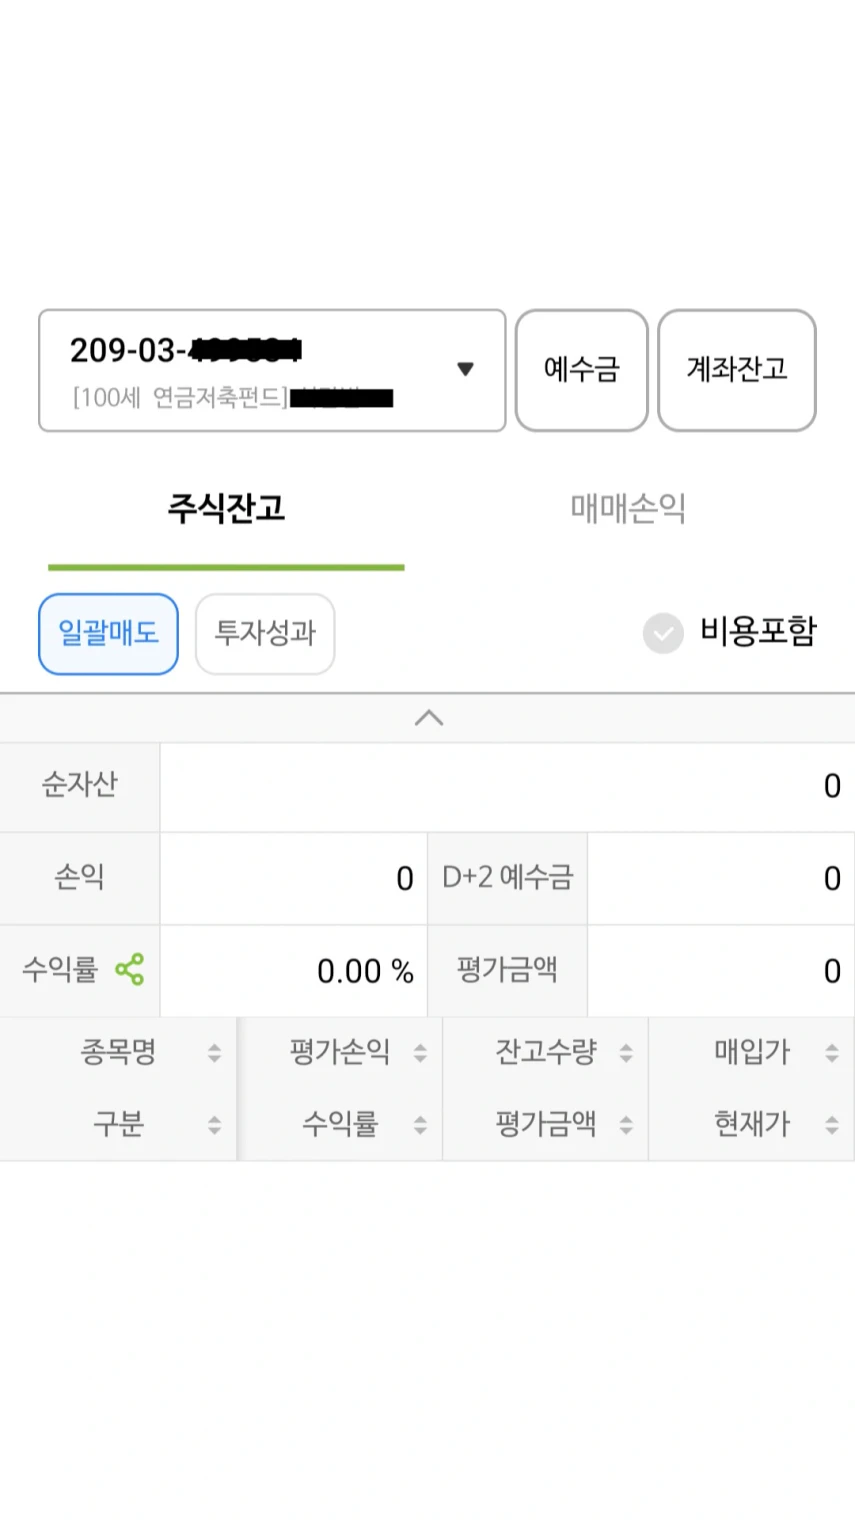Sort the 현재가 column

coord(831,1125)
